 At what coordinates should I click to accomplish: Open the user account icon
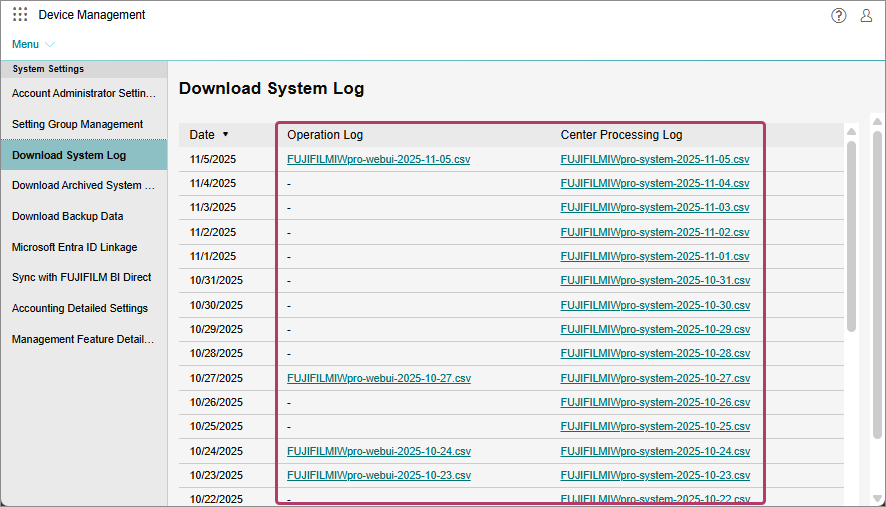click(x=866, y=15)
